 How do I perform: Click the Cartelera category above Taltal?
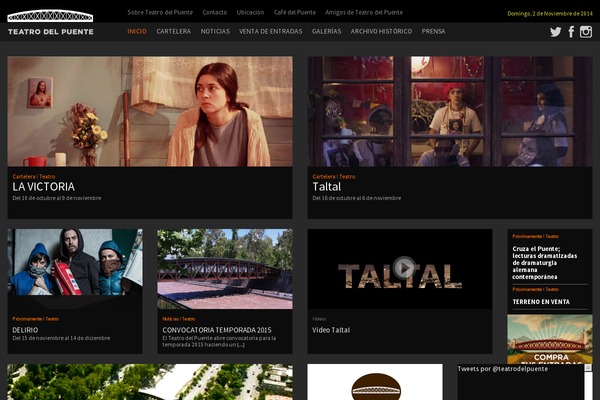[x=324, y=176]
